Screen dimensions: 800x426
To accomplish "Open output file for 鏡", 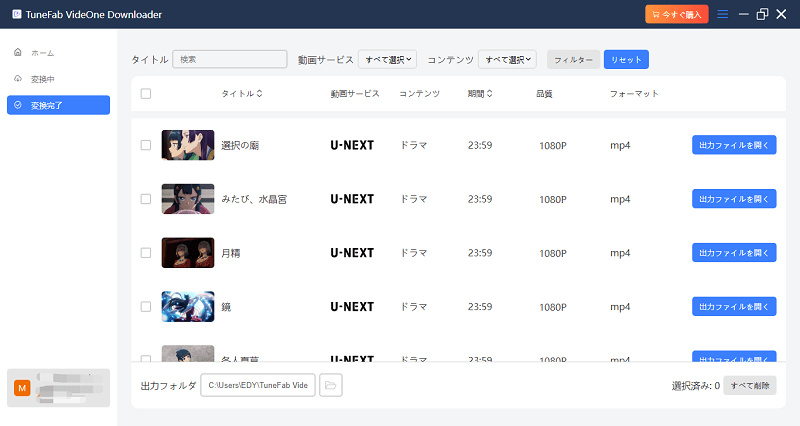I will (x=734, y=307).
